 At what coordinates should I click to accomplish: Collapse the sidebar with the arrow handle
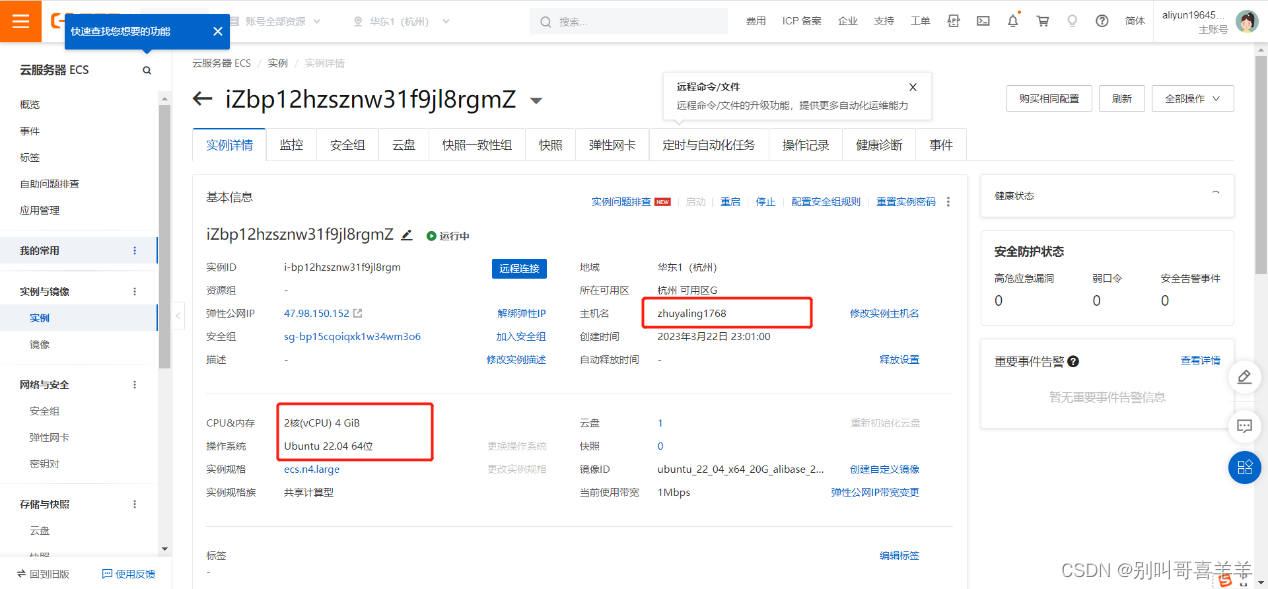coord(178,316)
